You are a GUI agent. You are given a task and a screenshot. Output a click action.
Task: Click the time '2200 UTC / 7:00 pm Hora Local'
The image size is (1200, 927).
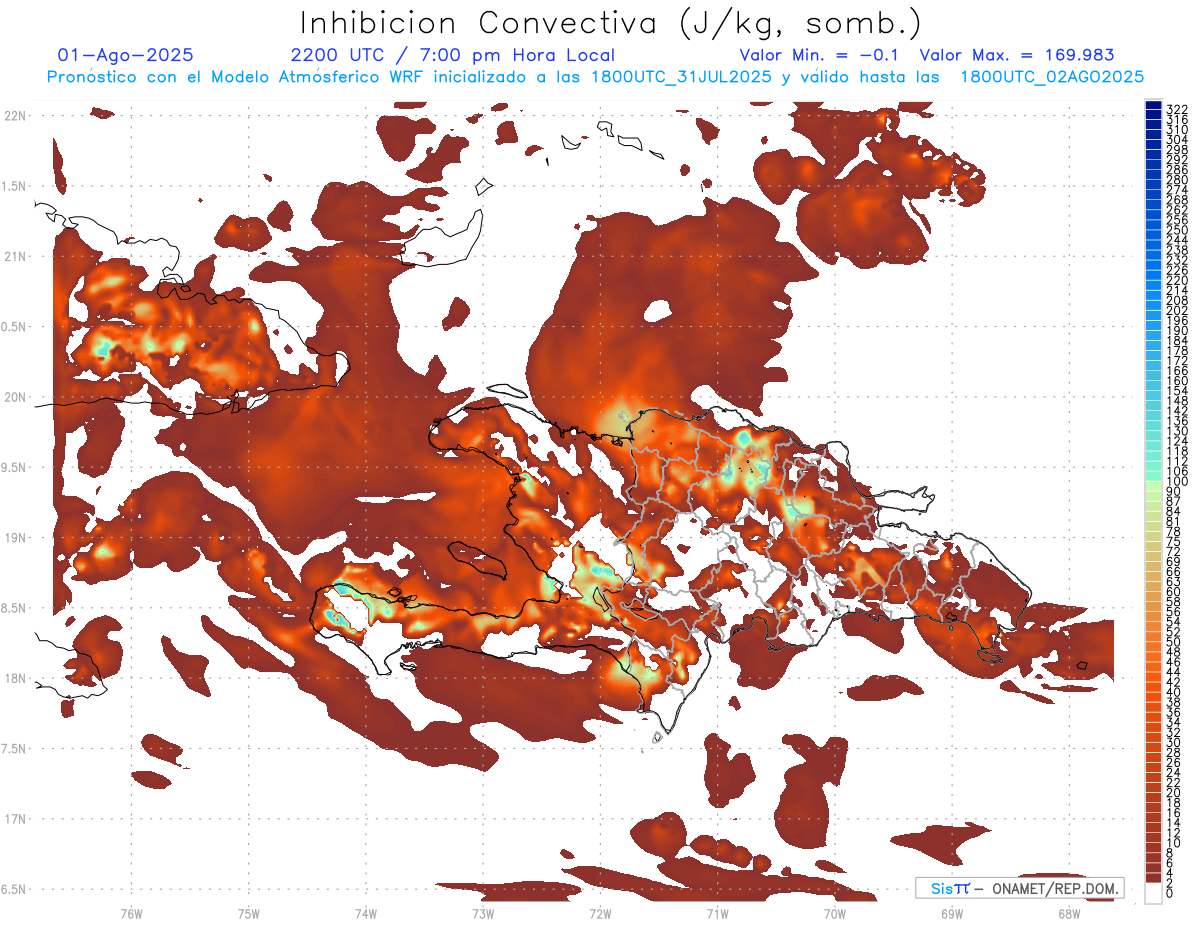pos(452,55)
